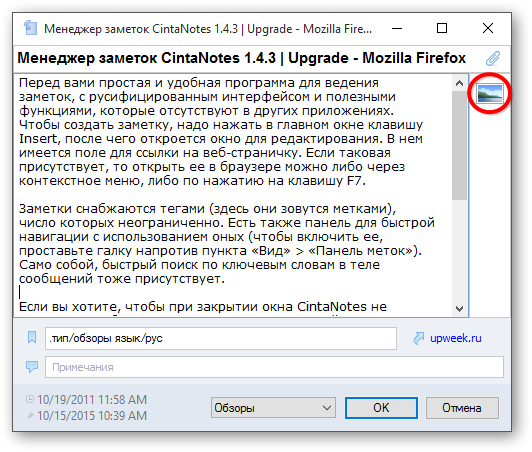Click the paperclip attachment icon

[x=492, y=58]
